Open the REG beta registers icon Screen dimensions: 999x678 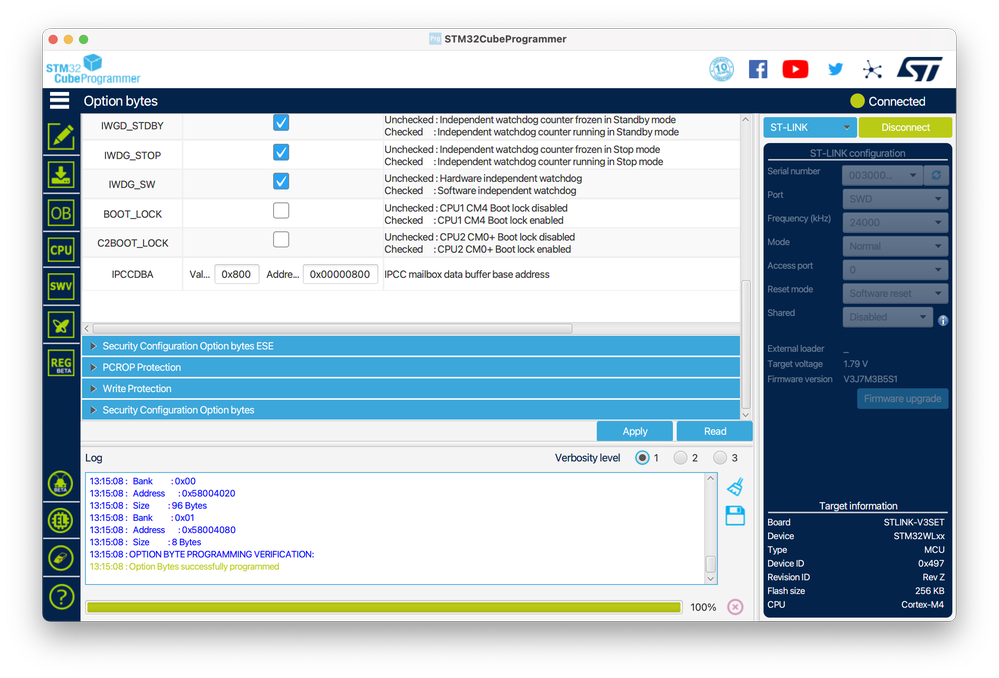[61, 364]
